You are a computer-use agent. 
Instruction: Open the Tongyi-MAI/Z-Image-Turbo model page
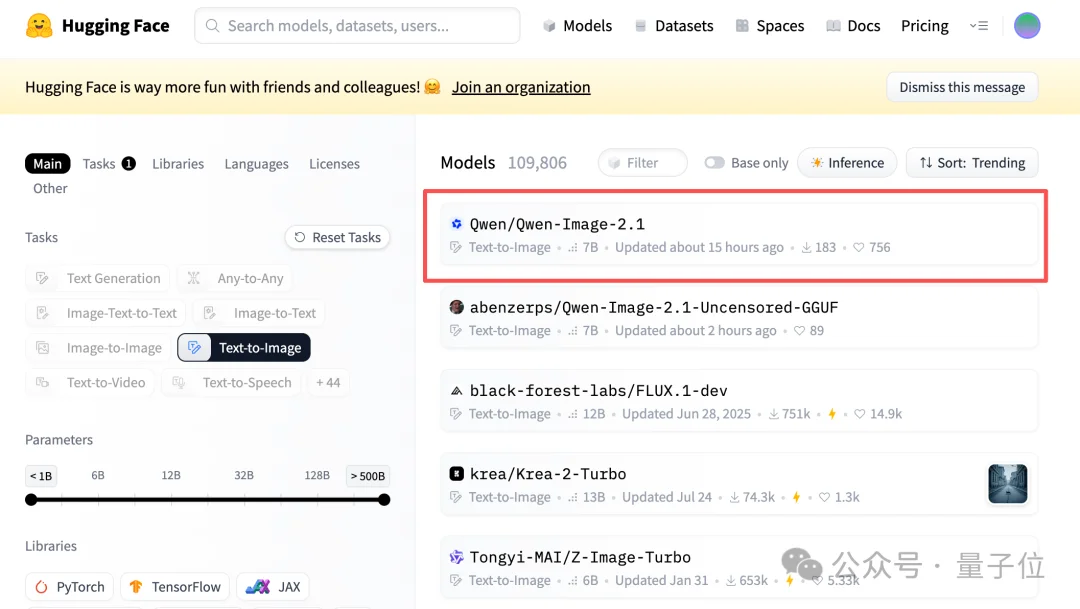[x=738, y=568]
